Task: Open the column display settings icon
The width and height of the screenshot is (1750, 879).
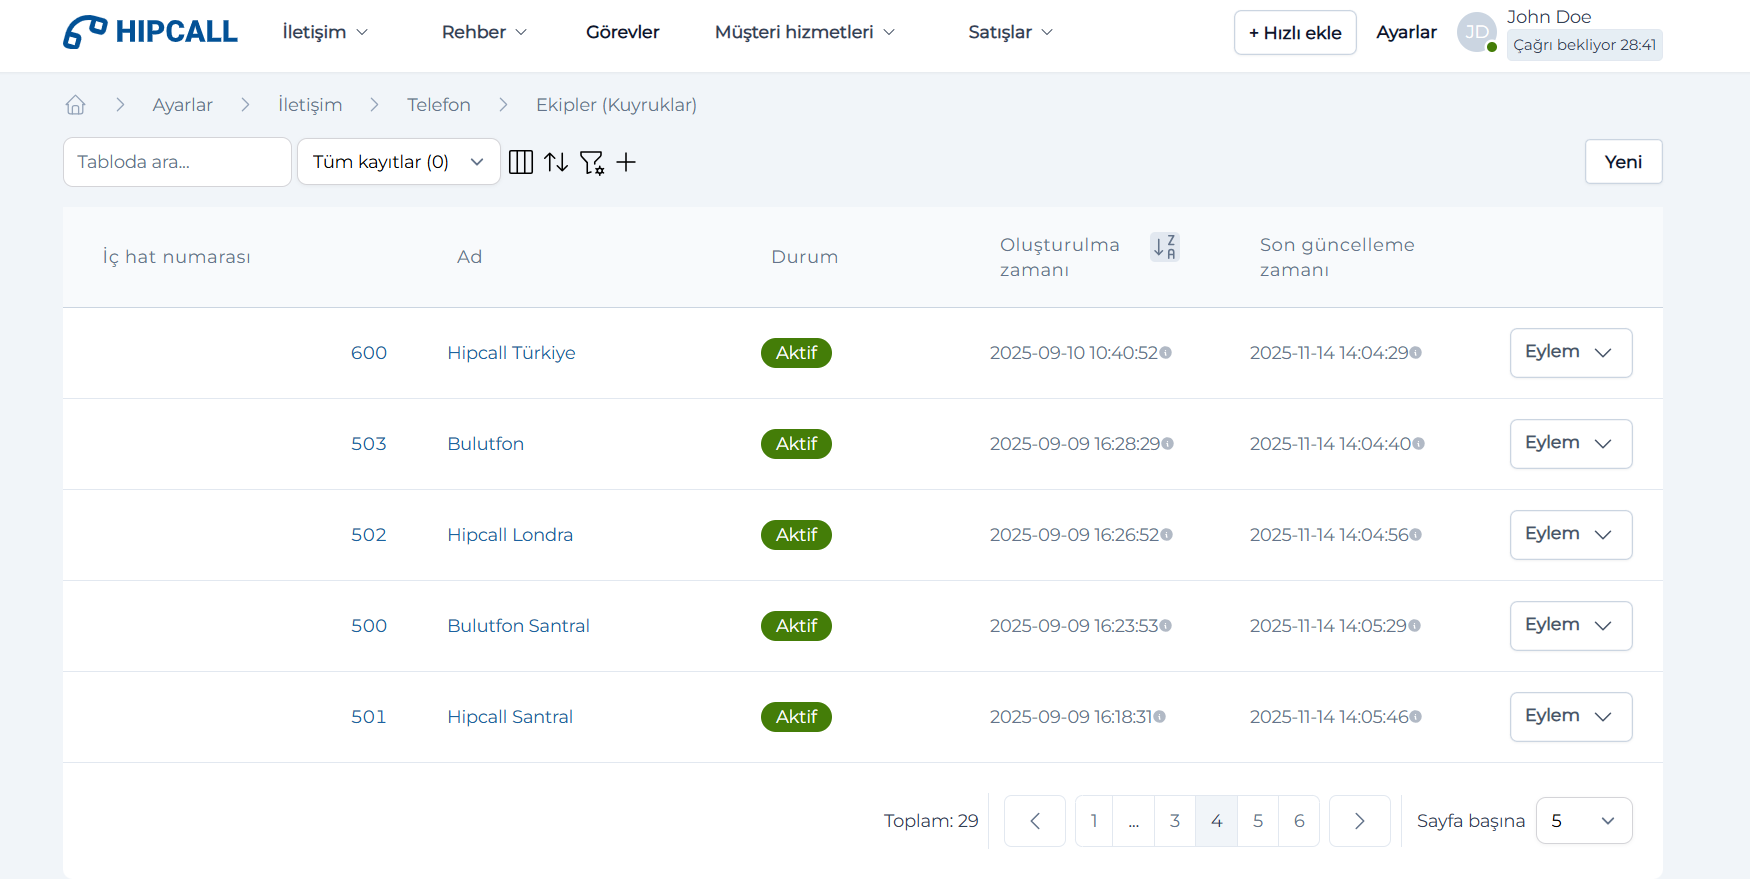Action: click(521, 162)
